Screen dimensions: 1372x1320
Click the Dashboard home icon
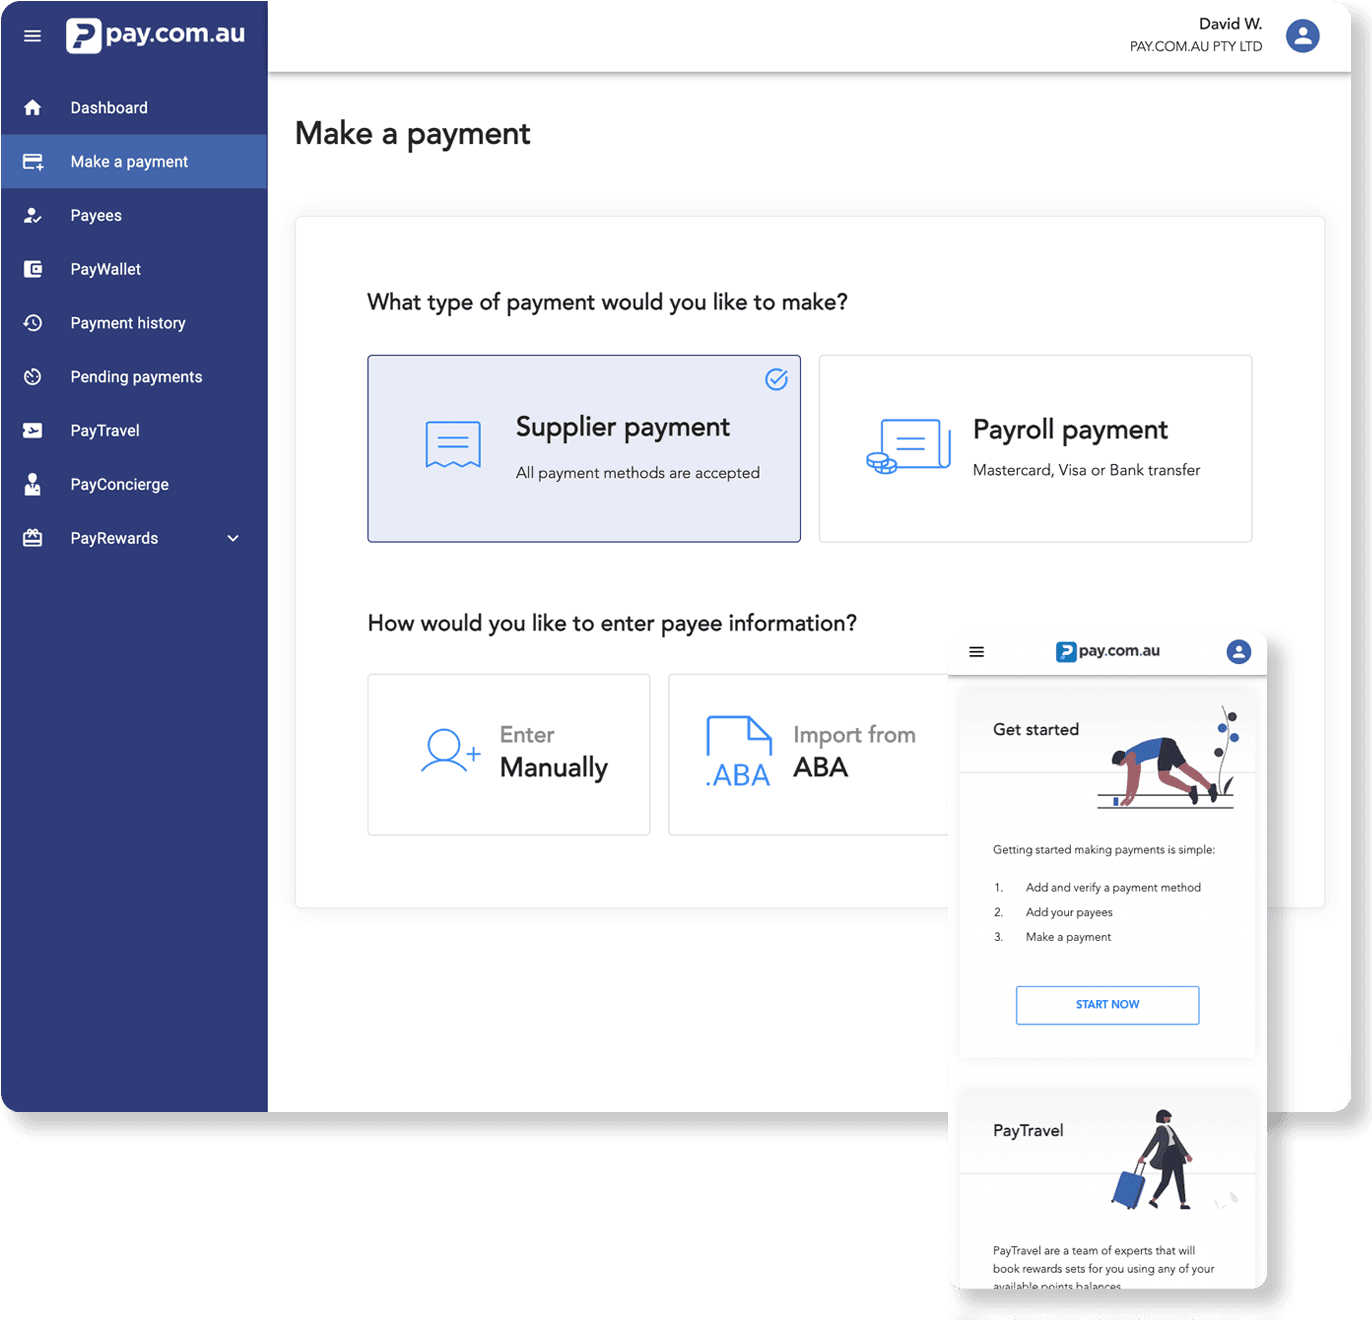click(32, 107)
